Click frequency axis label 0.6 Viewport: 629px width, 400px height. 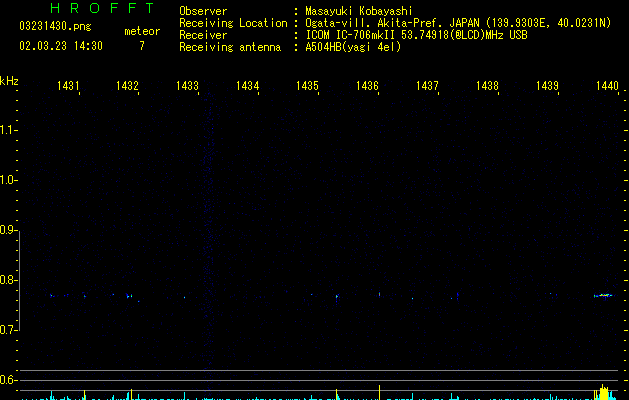(x=8, y=380)
